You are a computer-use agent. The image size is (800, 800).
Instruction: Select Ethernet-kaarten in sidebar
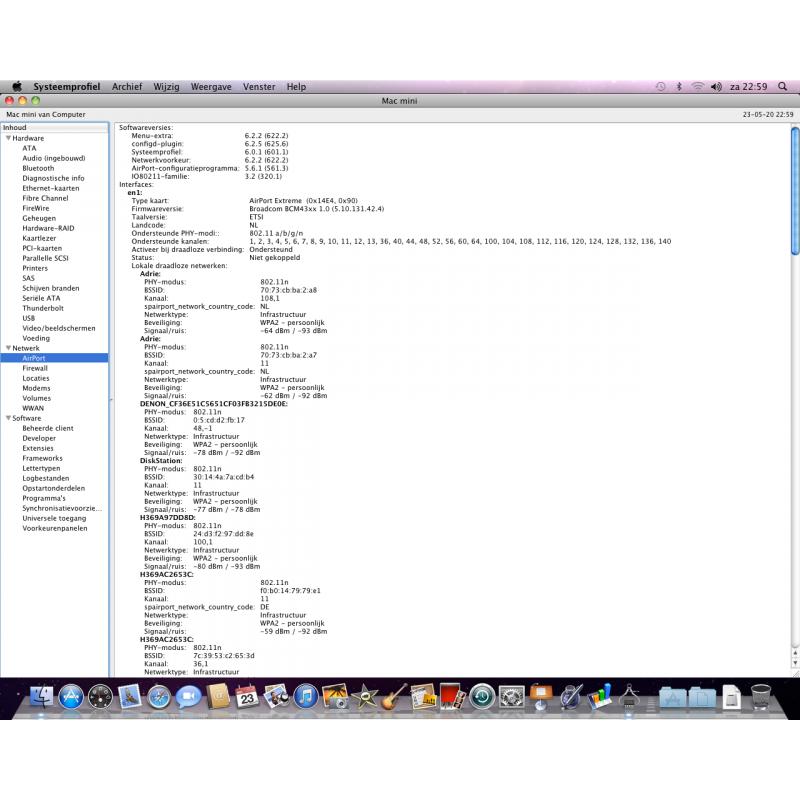(51, 188)
